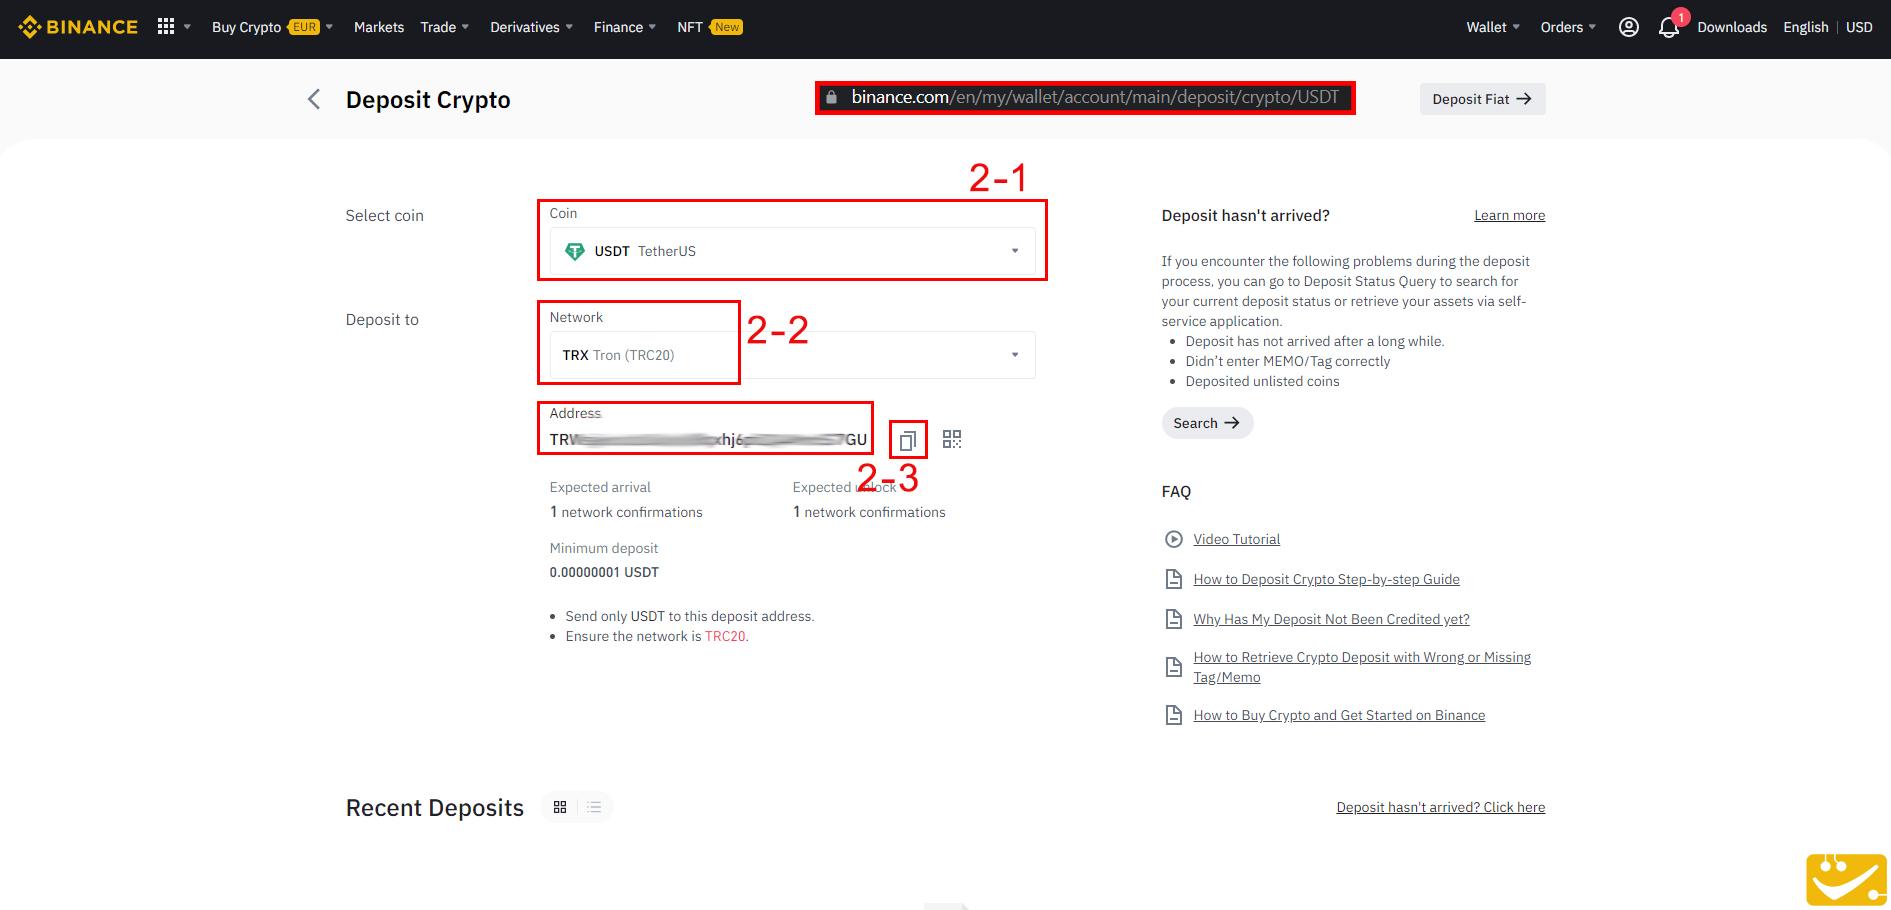Screen dimensions: 1891x910
Task: Open the Finance dropdown menu
Action: tap(625, 27)
